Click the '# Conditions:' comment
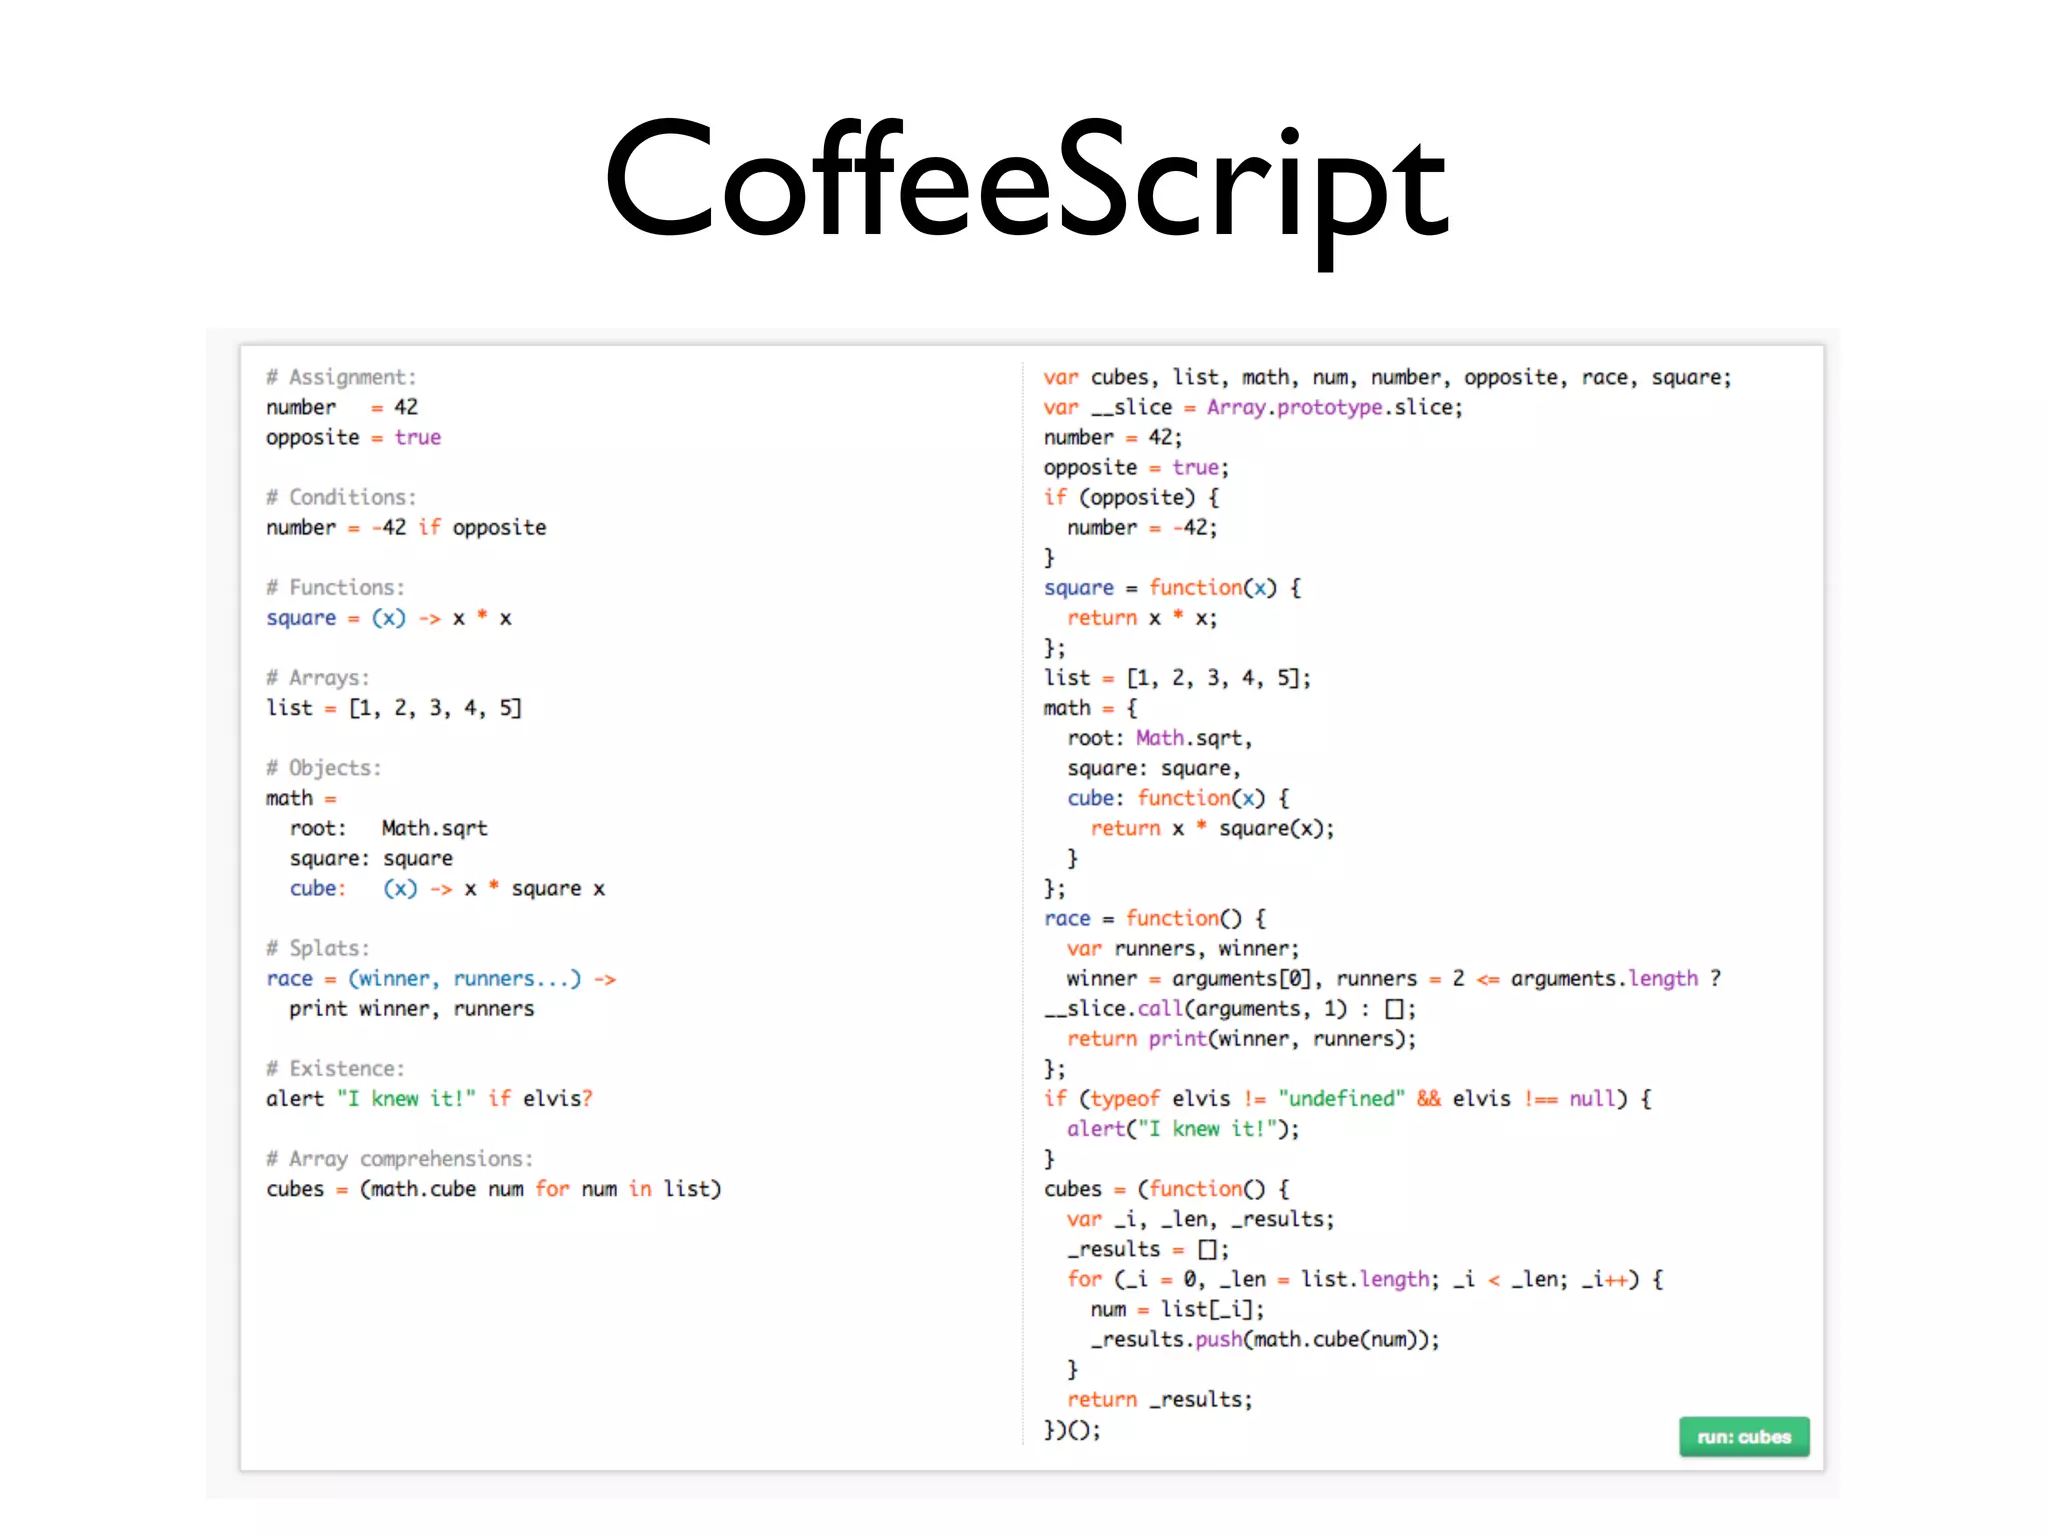The width and height of the screenshot is (2048, 1536). 341,497
